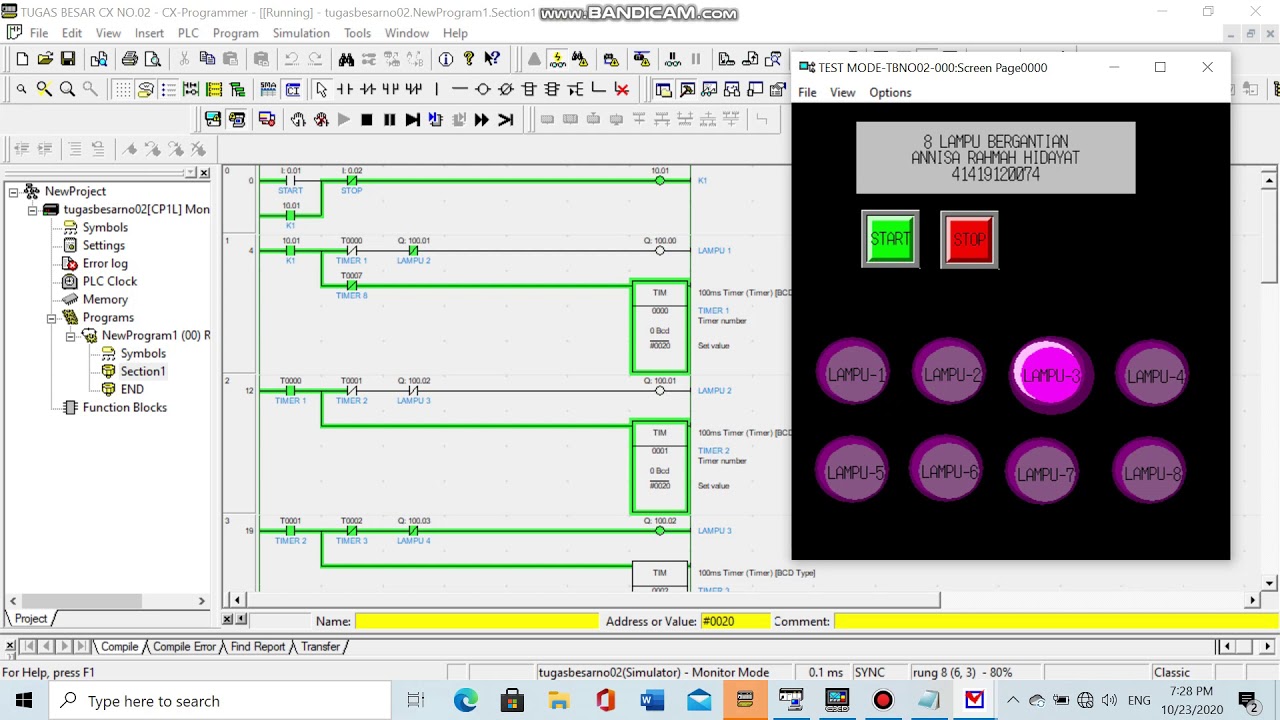Open the PLC menu

pyautogui.click(x=188, y=33)
